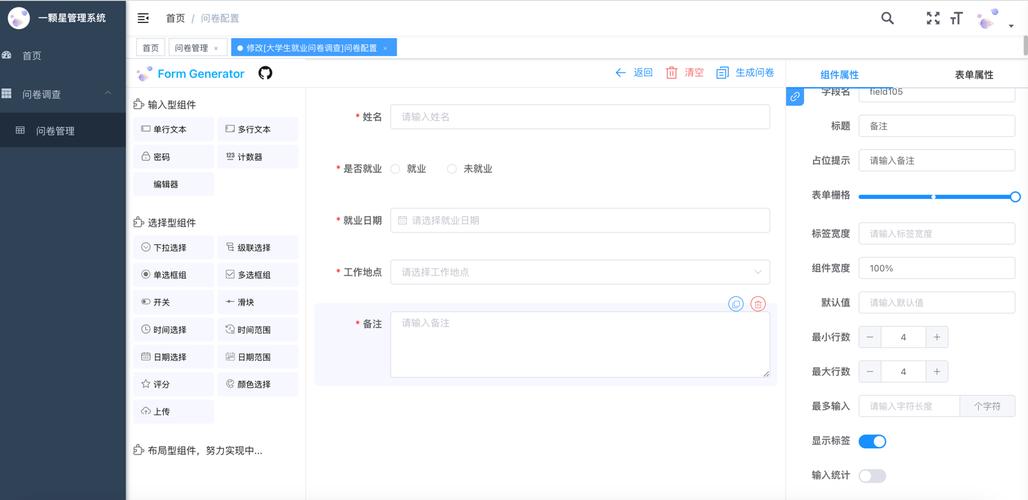
Task: Increase 最大行数 with plus button
Action: 937,372
